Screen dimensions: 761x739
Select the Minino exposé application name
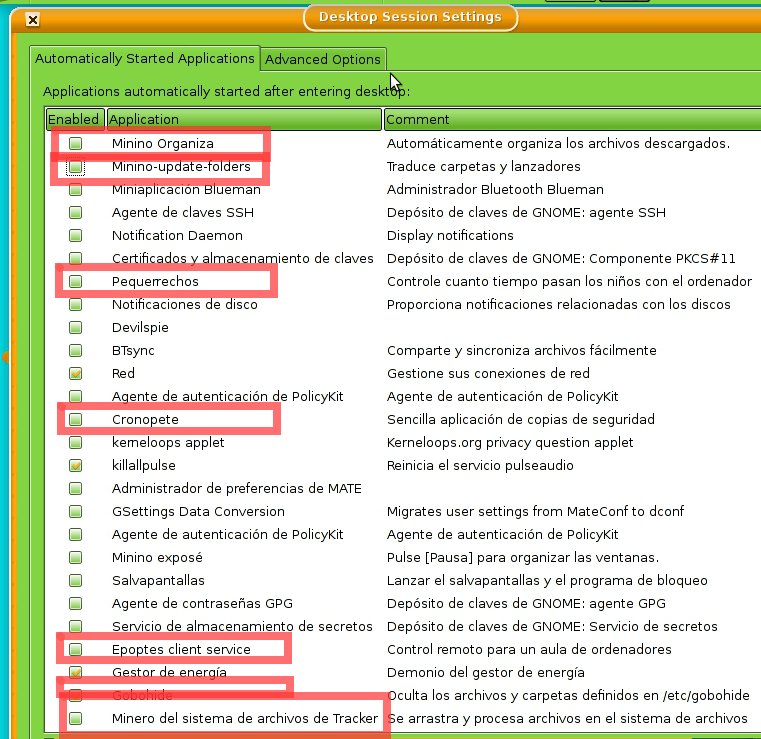(157, 557)
